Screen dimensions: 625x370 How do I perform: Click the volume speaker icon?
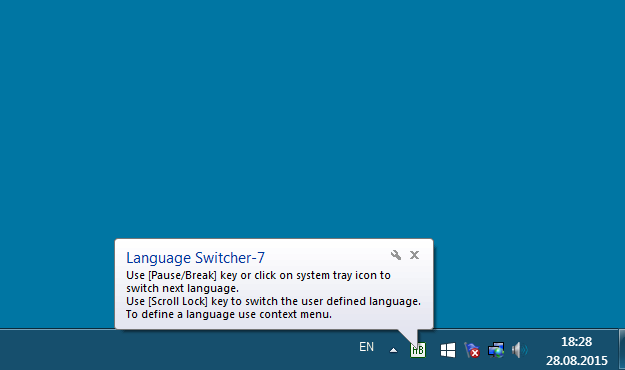pyautogui.click(x=519, y=350)
